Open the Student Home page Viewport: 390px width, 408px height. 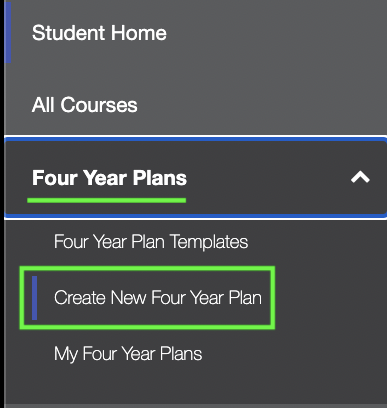(99, 33)
